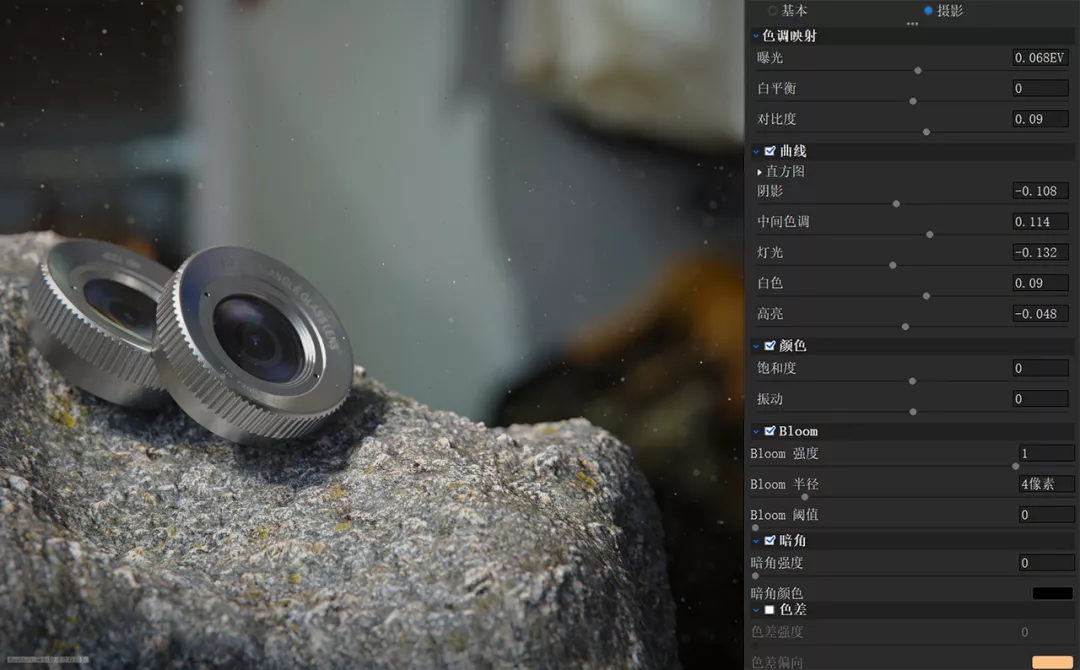Click the Bloom 半径 value field

click(x=1046, y=484)
